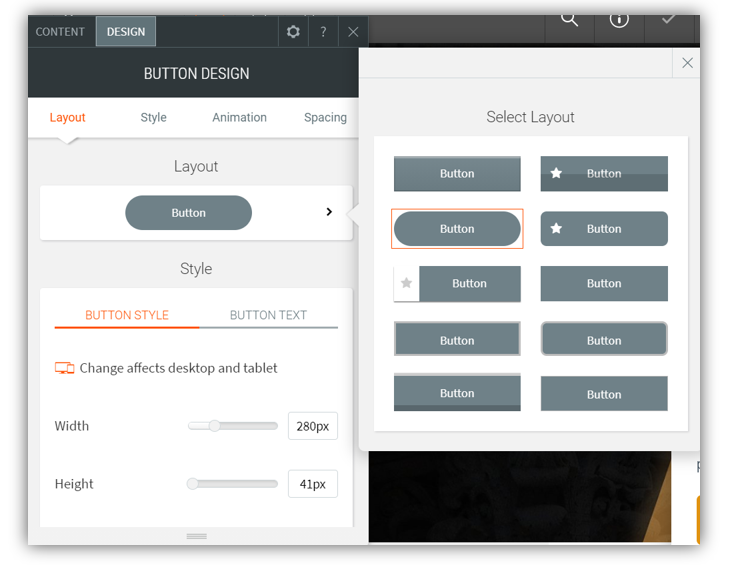
Task: Switch to the CONTENT tab
Action: coord(61,32)
